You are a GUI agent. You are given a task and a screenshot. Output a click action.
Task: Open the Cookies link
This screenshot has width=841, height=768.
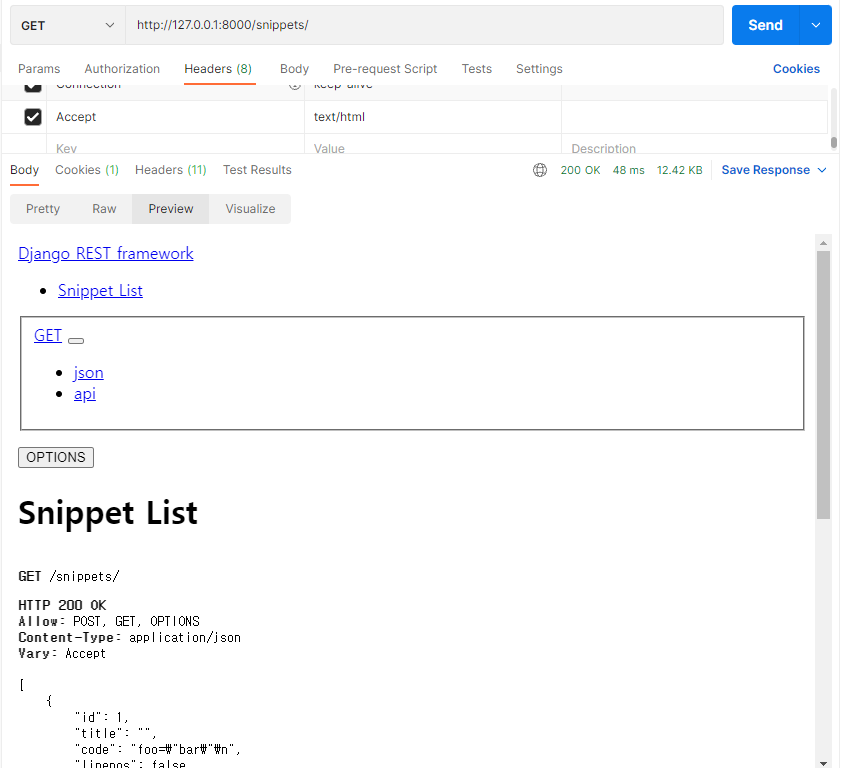pos(796,69)
